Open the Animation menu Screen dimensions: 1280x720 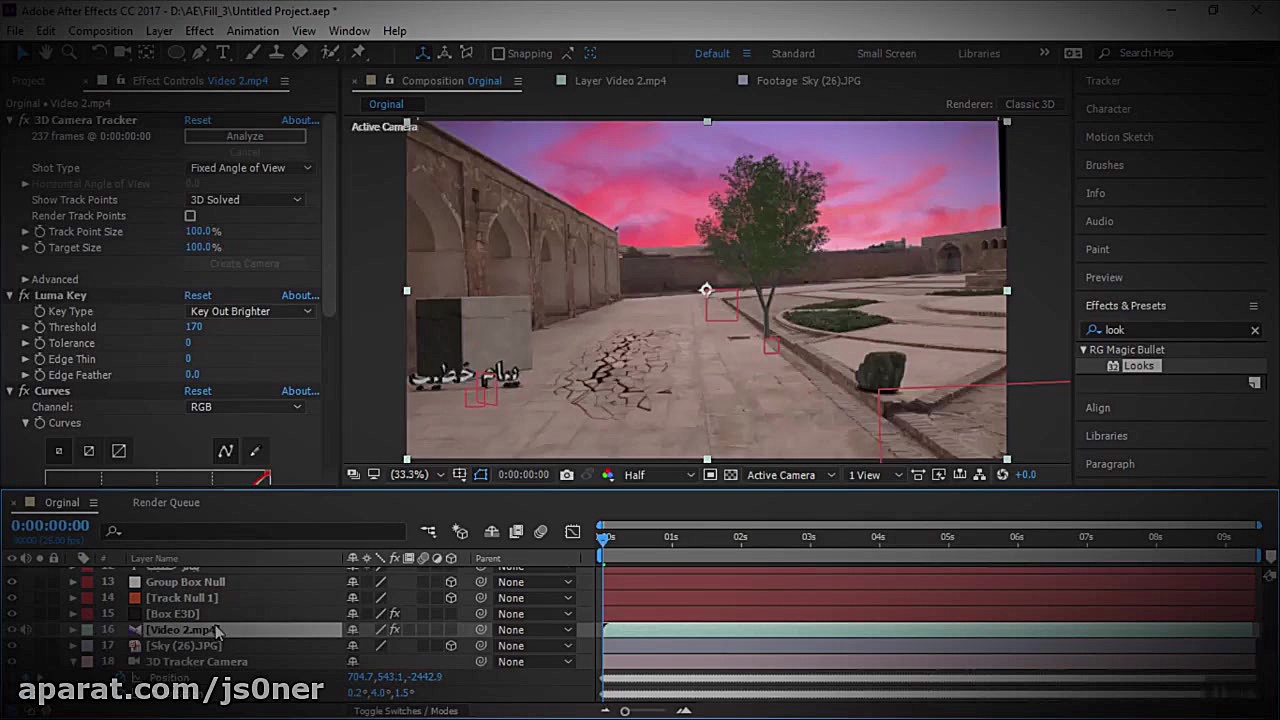click(x=252, y=31)
